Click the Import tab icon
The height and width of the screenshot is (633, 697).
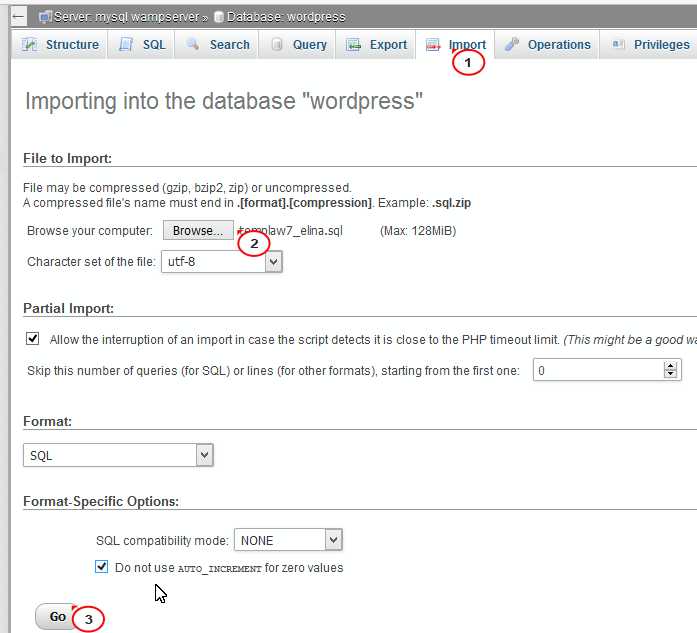click(x=433, y=44)
